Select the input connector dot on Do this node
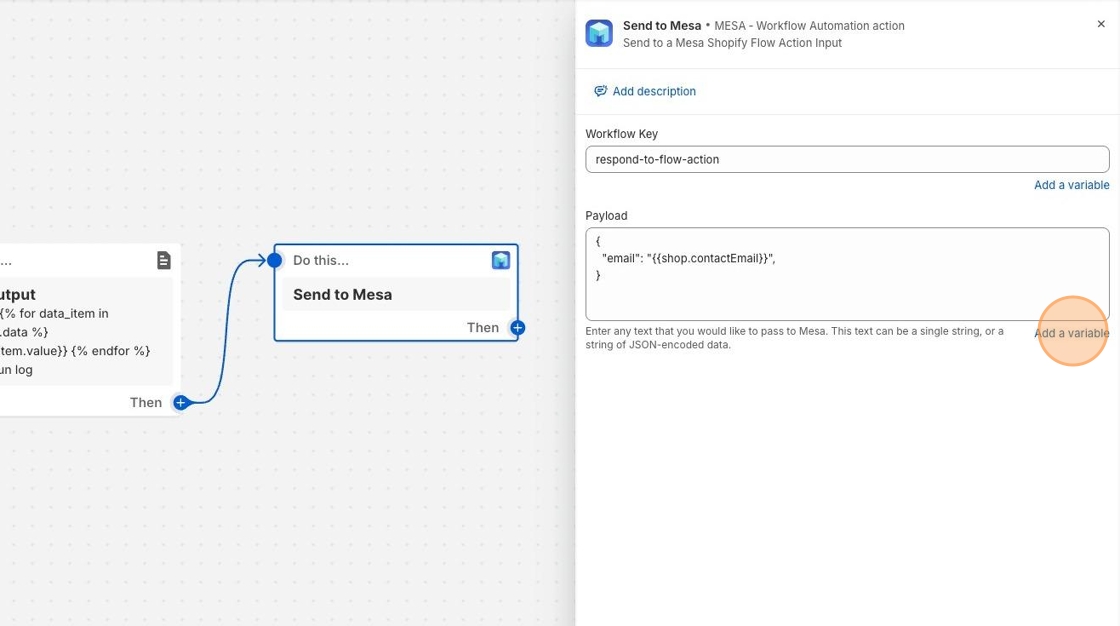This screenshot has width=1120, height=626. [x=274, y=260]
